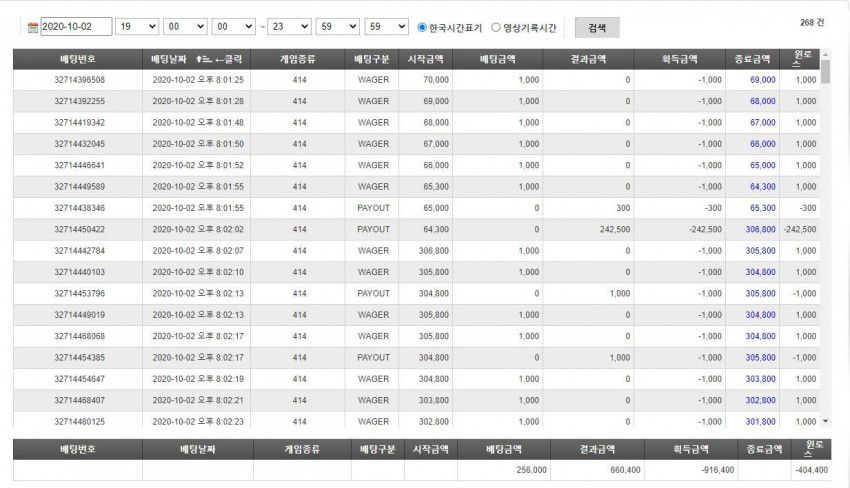
Task: Click ending amount link 302,800
Action: click(761, 400)
